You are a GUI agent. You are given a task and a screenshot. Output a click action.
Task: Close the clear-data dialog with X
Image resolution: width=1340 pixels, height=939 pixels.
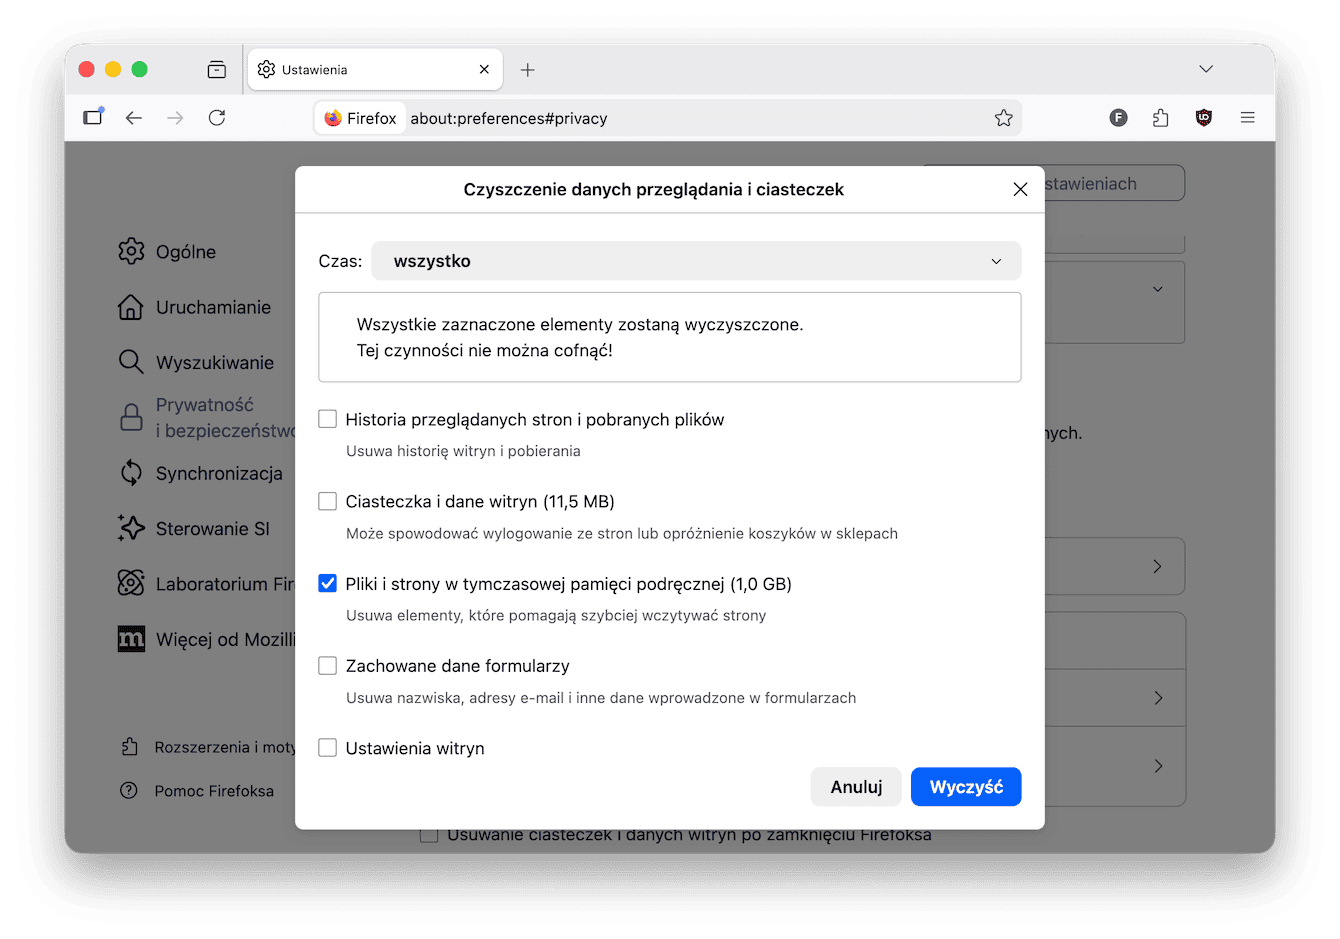coord(1020,189)
